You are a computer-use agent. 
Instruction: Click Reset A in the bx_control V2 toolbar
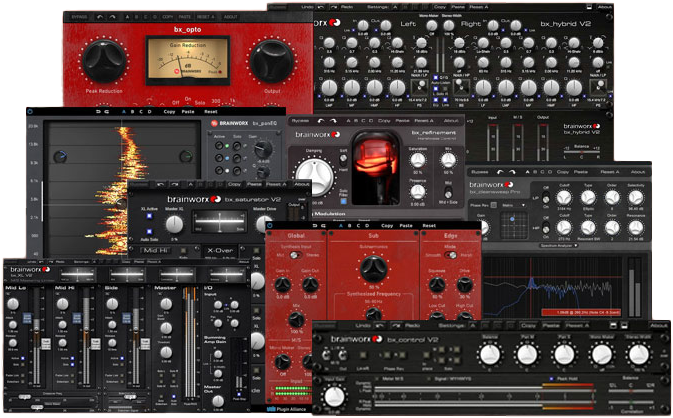pos(577,326)
